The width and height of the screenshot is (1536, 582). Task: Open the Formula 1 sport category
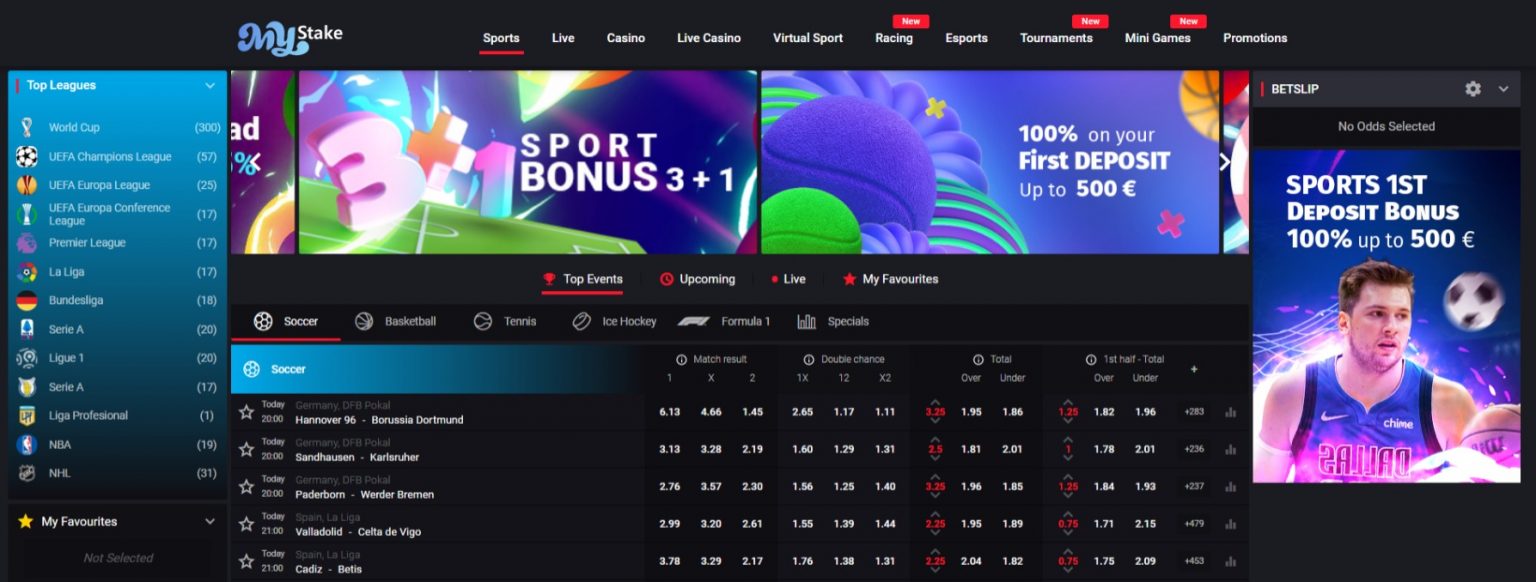723,321
